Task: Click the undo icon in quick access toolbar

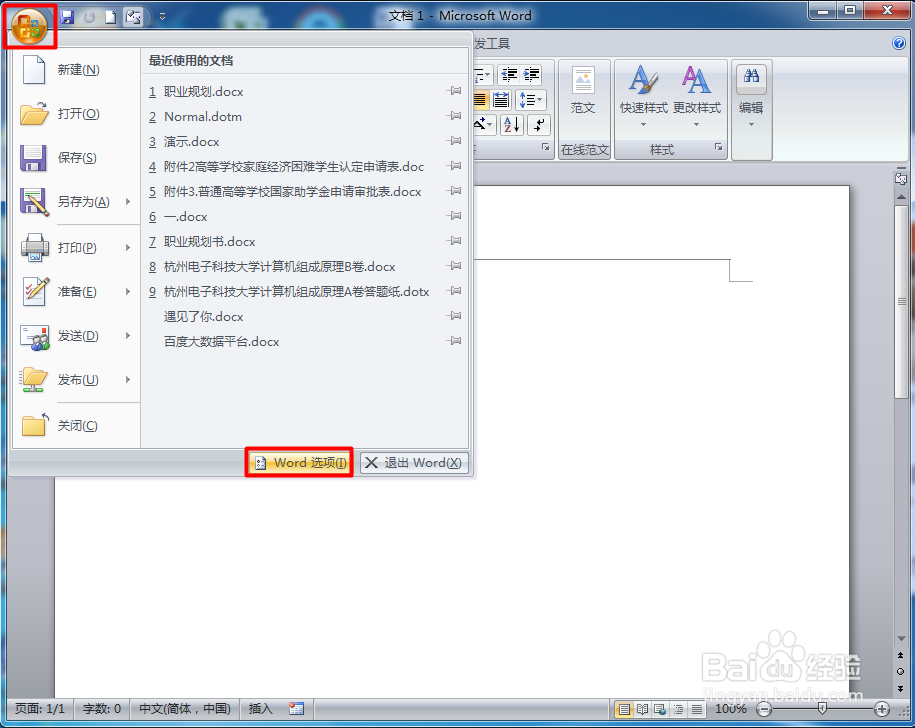Action: [x=89, y=18]
